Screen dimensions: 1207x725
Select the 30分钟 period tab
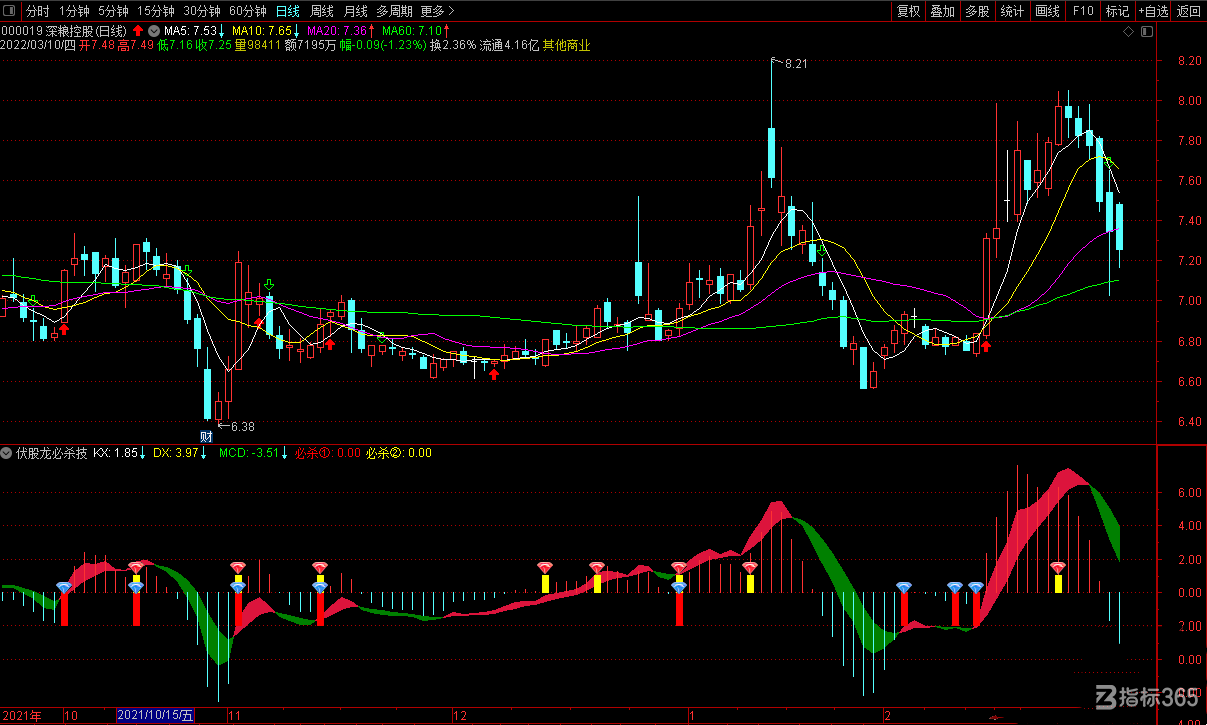point(203,11)
